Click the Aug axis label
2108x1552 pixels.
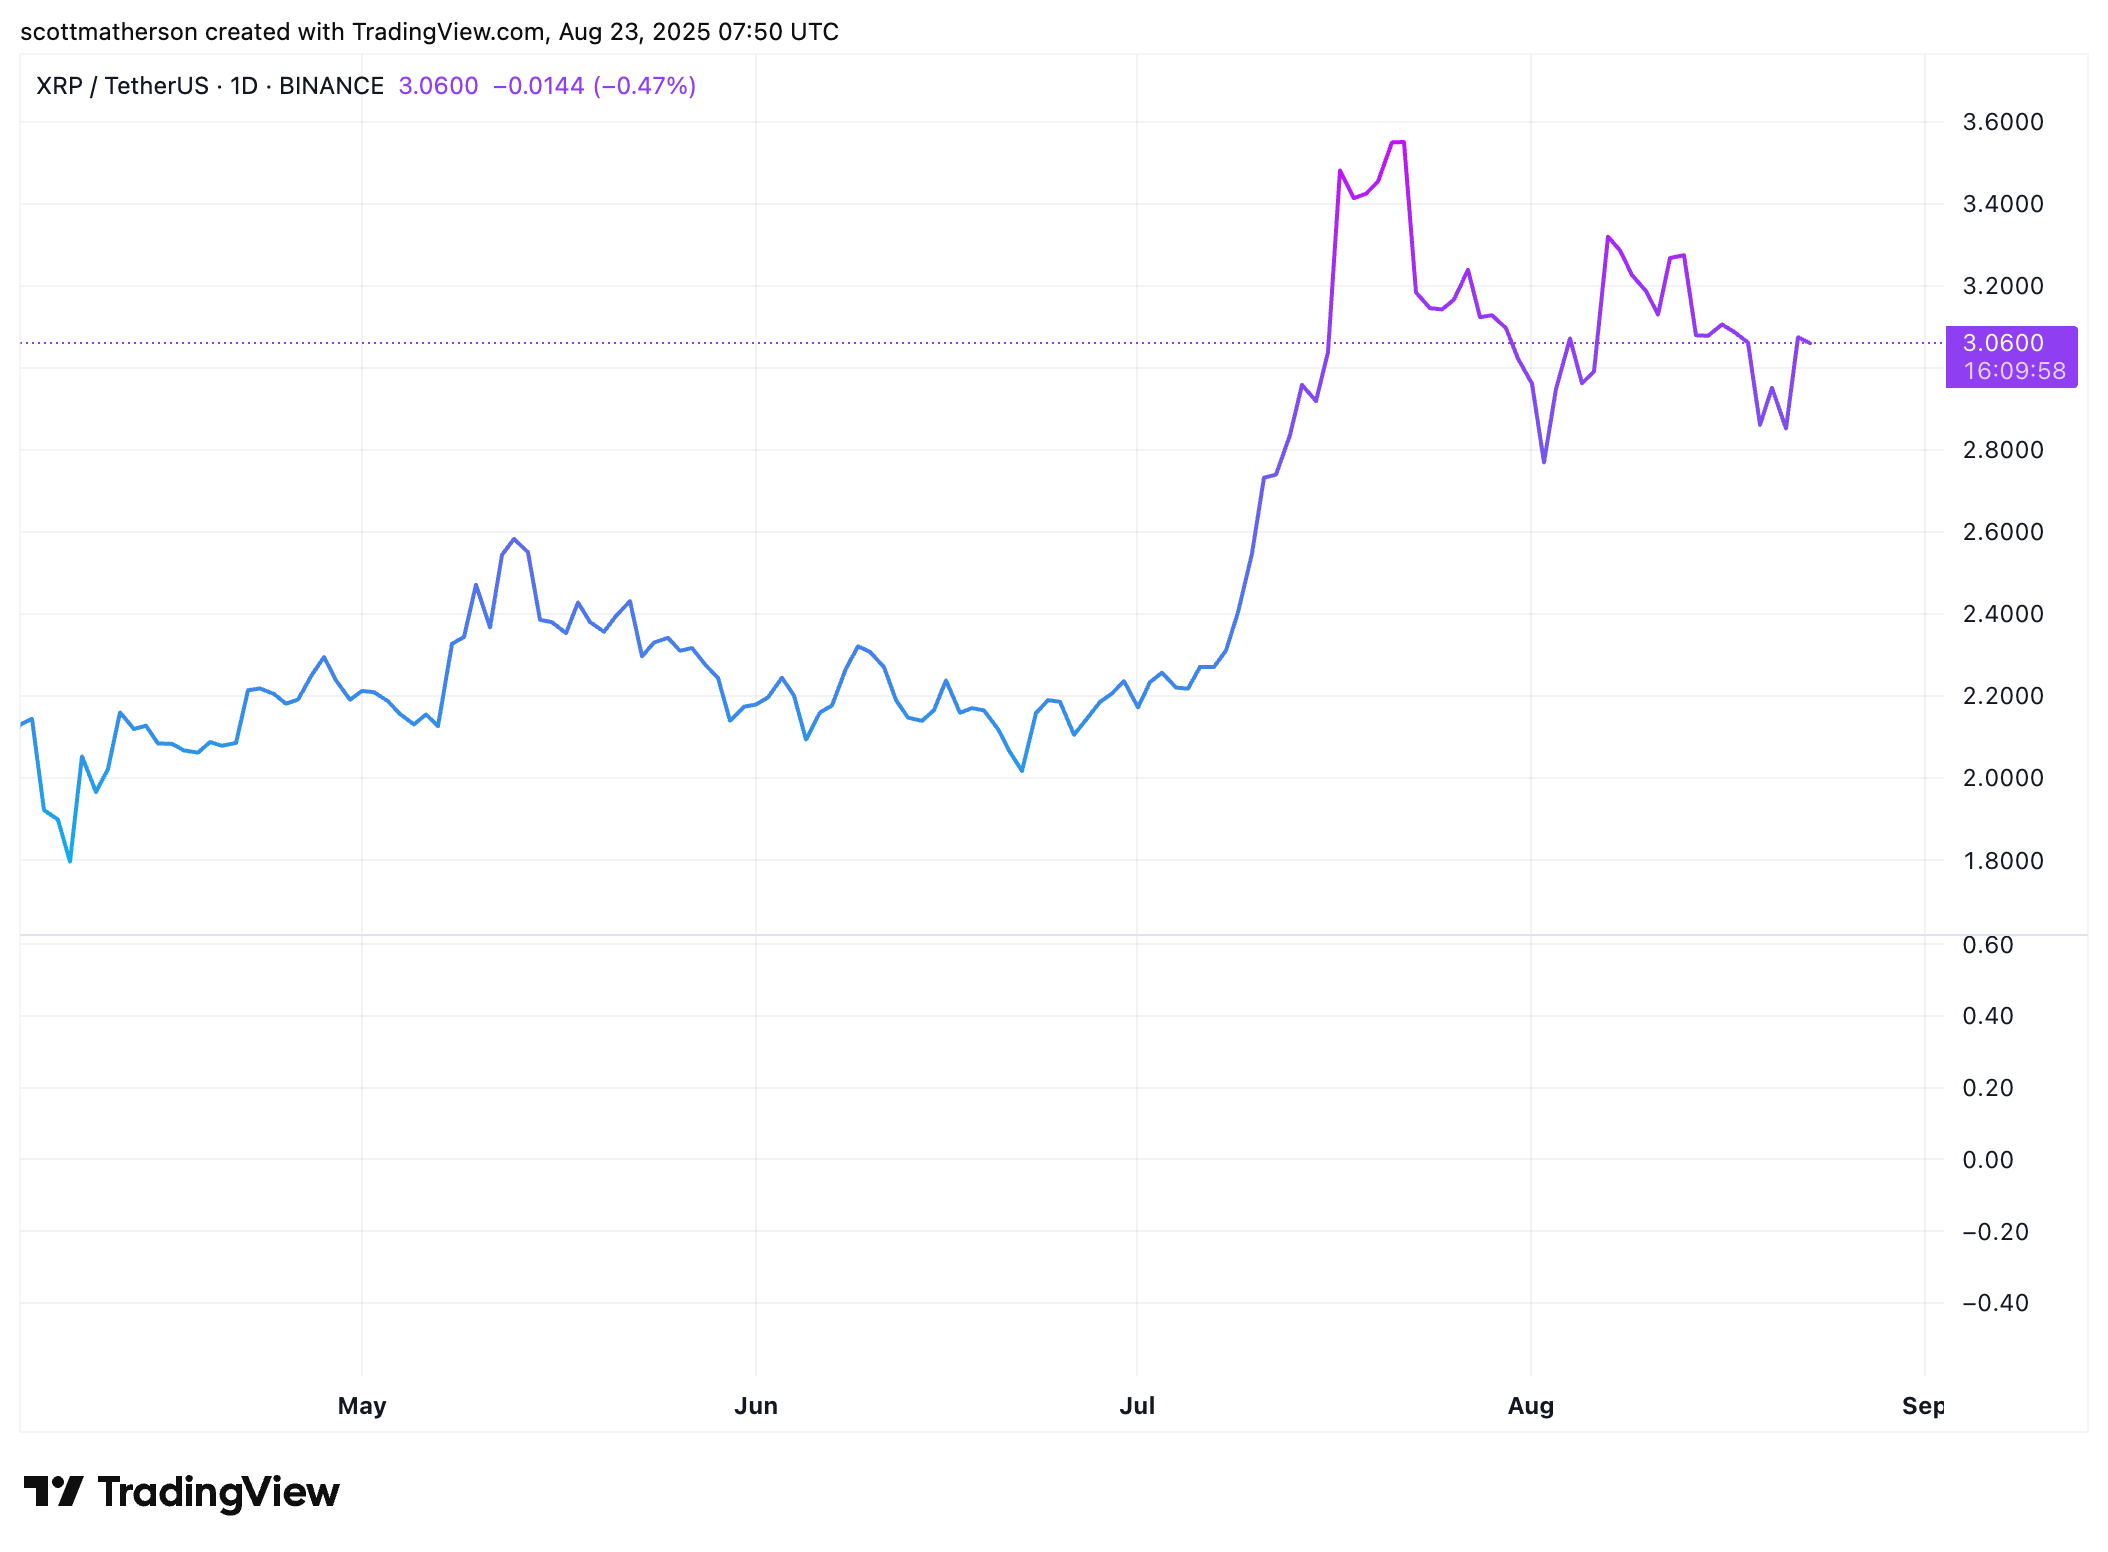click(1529, 1405)
